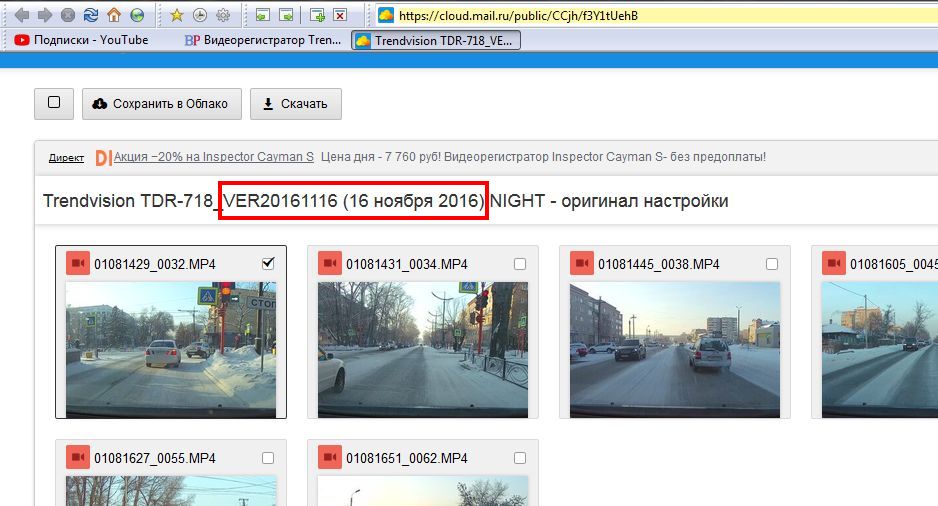Open favorites with the star icon

(177, 15)
